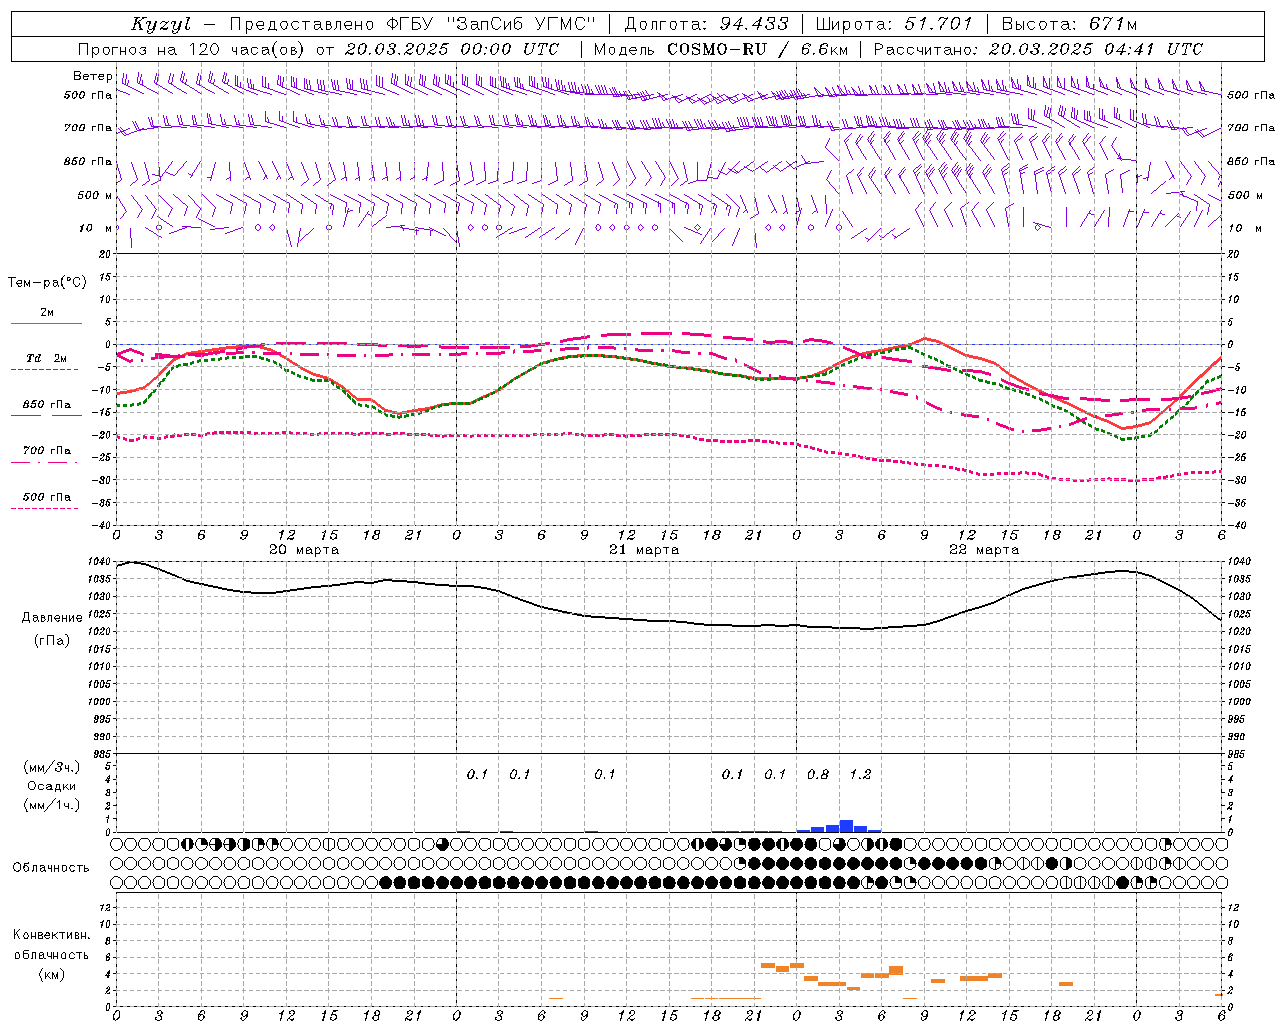Click the dash-dot line sample under temperature legend "700 гПа"
The width and height of the screenshot is (1280, 1024).
(x=45, y=462)
